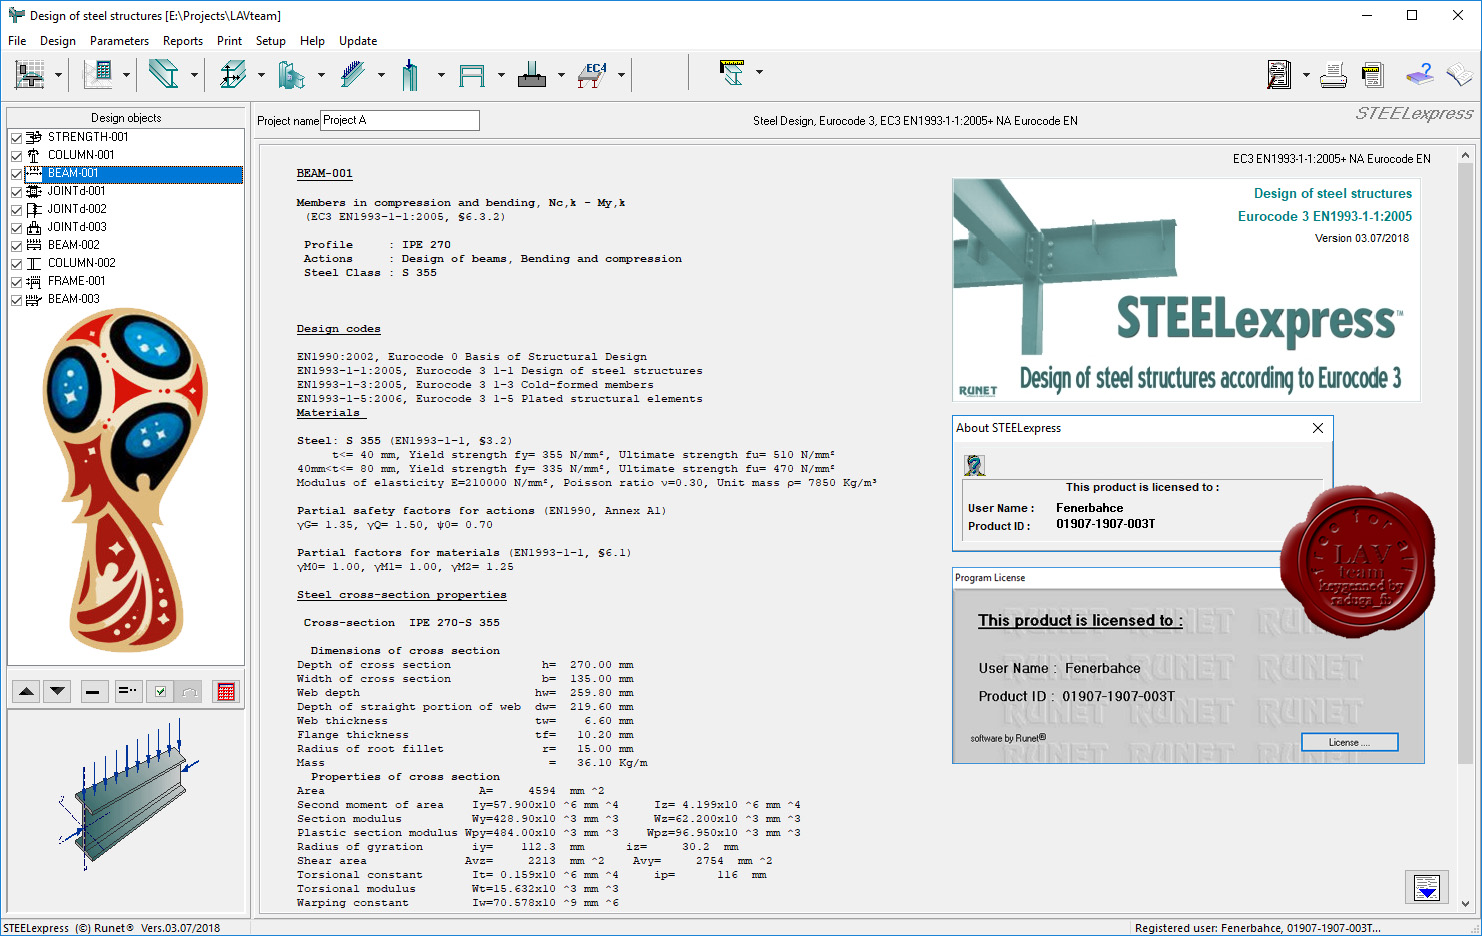This screenshot has height=936, width=1482.
Task: Open dropdown beside beam axes icon
Action: pos(261,75)
